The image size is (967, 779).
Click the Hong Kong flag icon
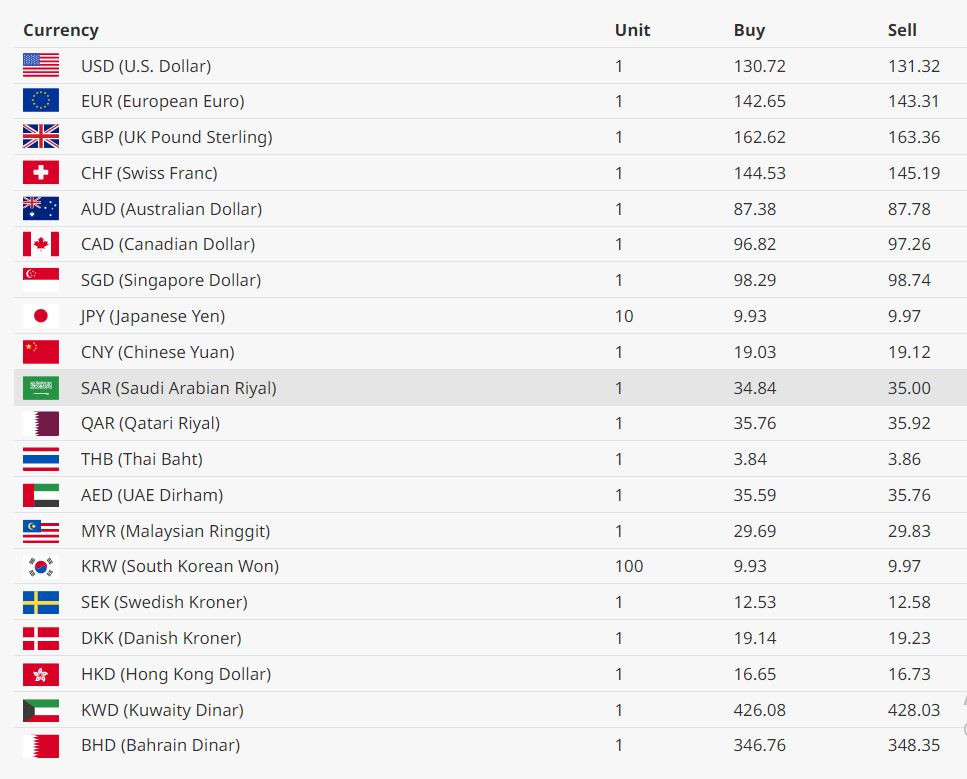coord(41,674)
